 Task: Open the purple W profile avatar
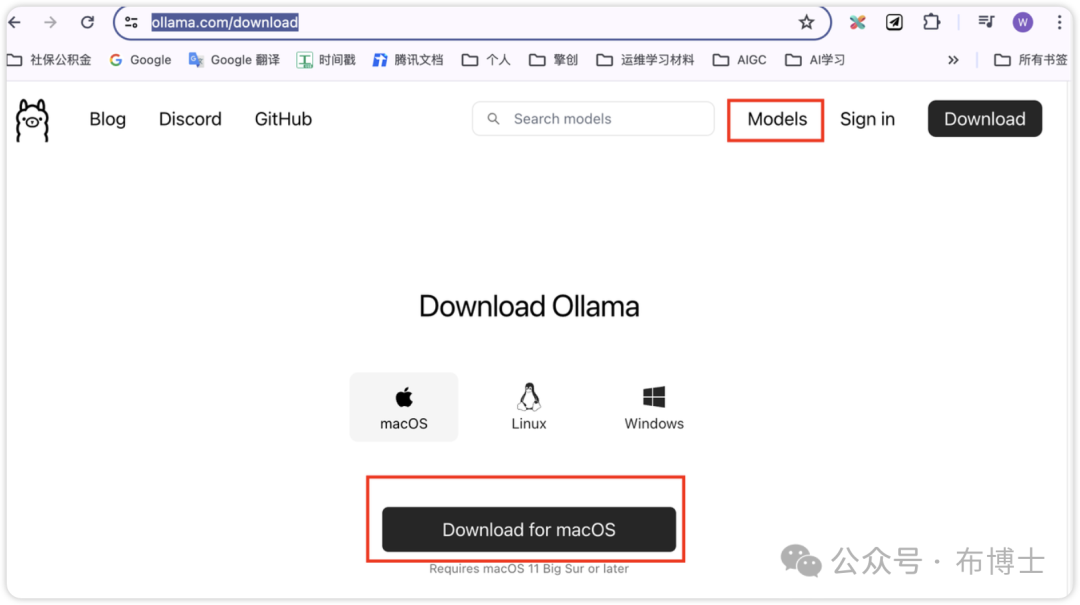[x=1023, y=23]
